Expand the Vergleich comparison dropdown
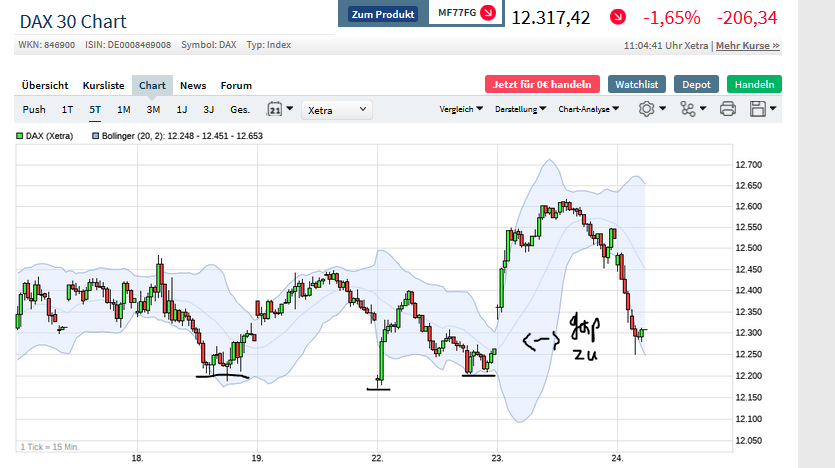 point(459,109)
